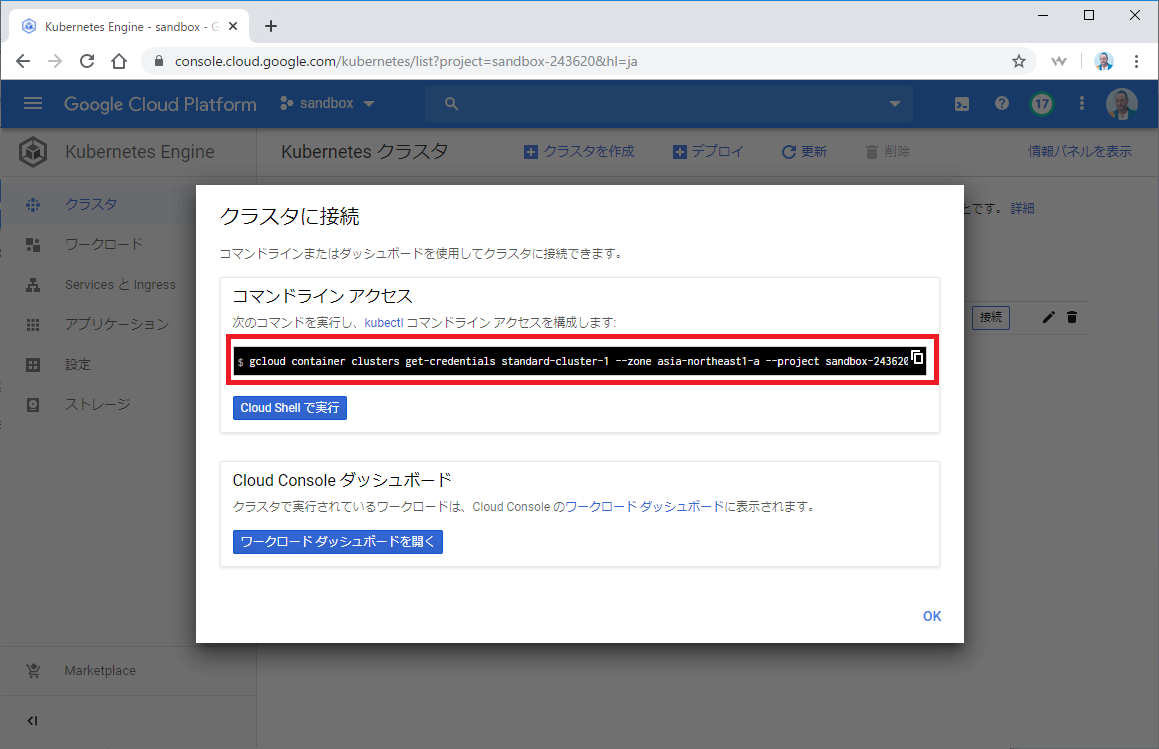
Task: Go forward in browser history
Action: pos(55,61)
